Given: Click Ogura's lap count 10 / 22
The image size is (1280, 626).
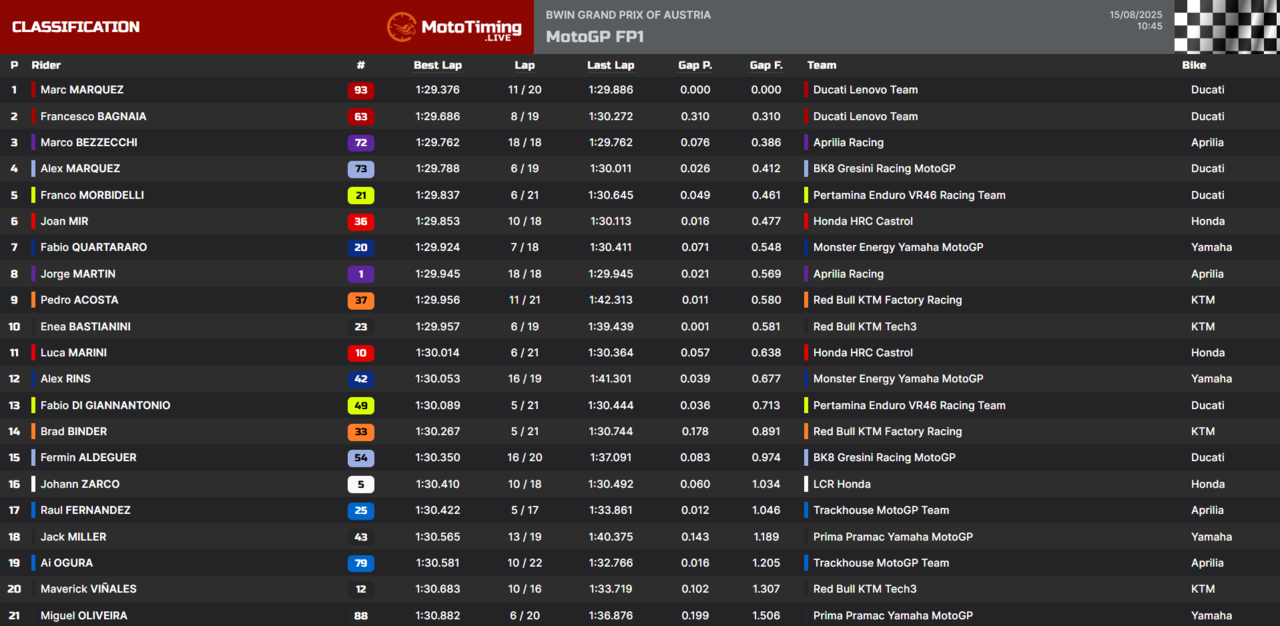Looking at the screenshot, I should 525,563.
